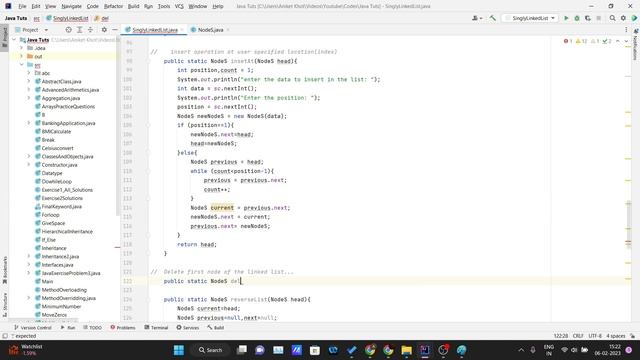Expand the out folder
Image resolution: width=640 pixels, height=360 pixels.
22,56
